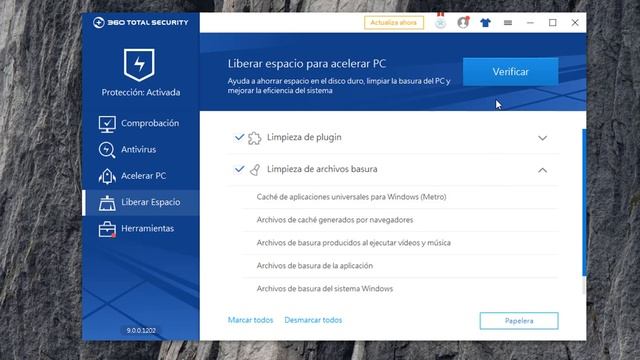The image size is (640, 360).
Task: Open the Antivirus section
Action: click(x=141, y=149)
